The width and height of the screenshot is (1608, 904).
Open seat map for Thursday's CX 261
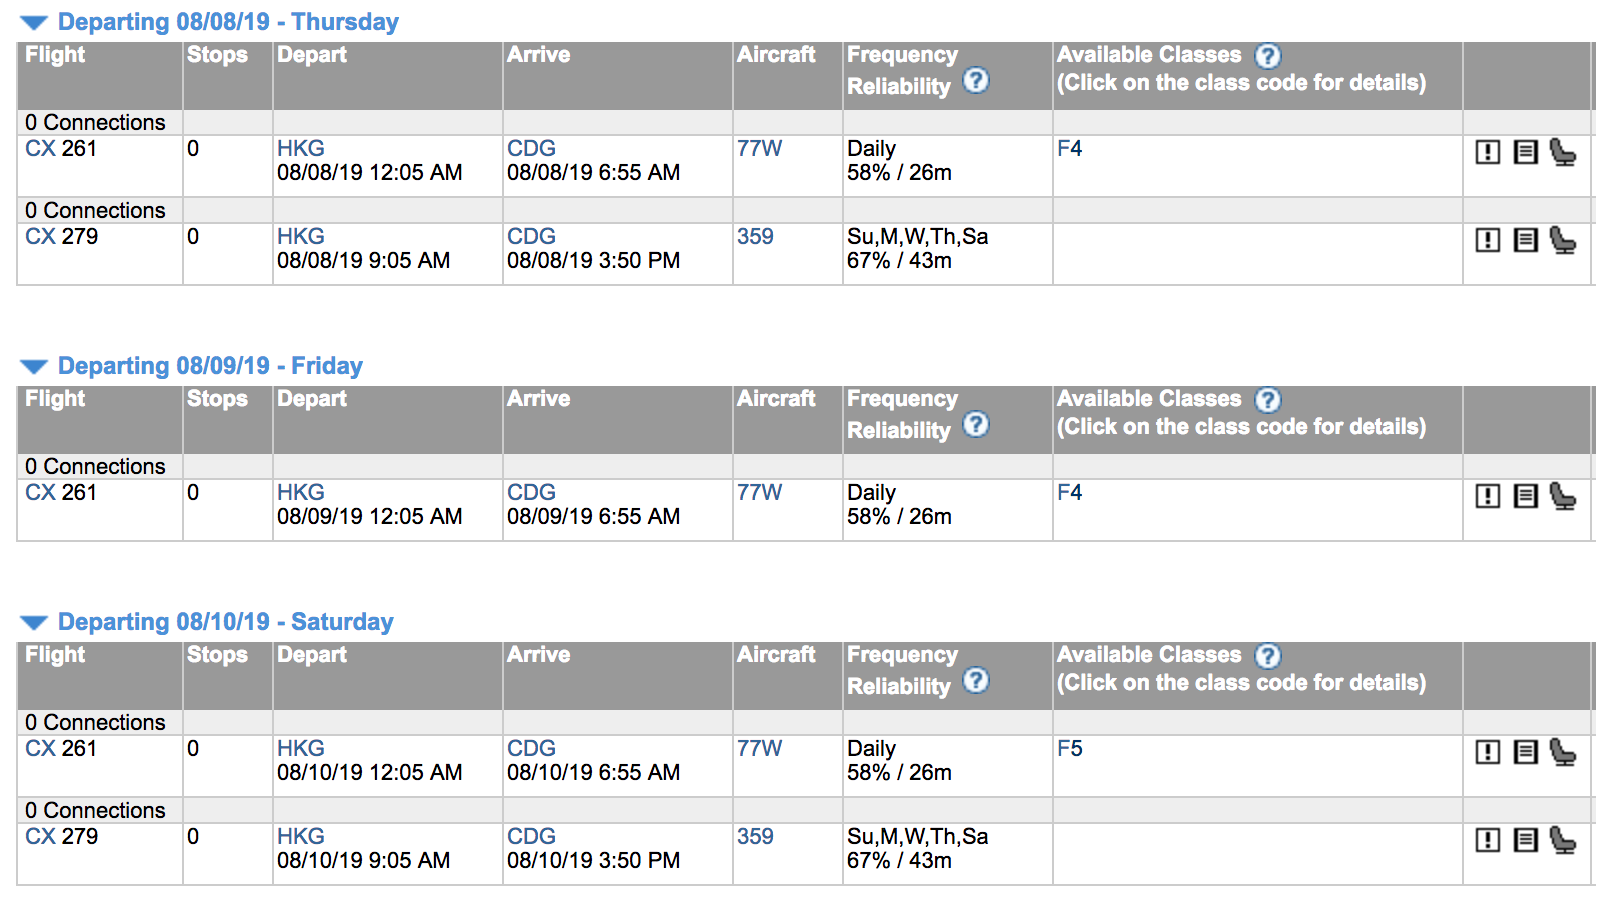[1562, 152]
